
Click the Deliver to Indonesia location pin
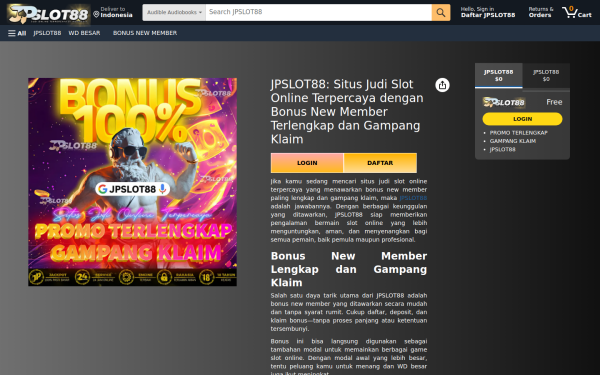click(96, 15)
